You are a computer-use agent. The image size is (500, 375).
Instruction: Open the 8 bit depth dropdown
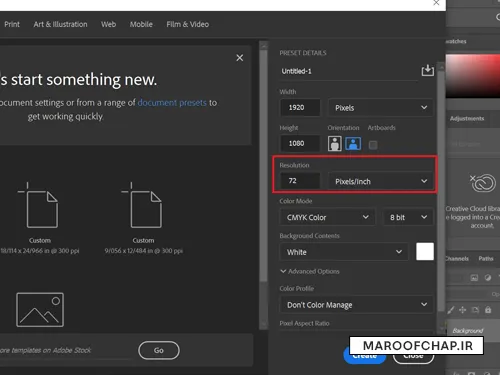[x=408, y=217]
